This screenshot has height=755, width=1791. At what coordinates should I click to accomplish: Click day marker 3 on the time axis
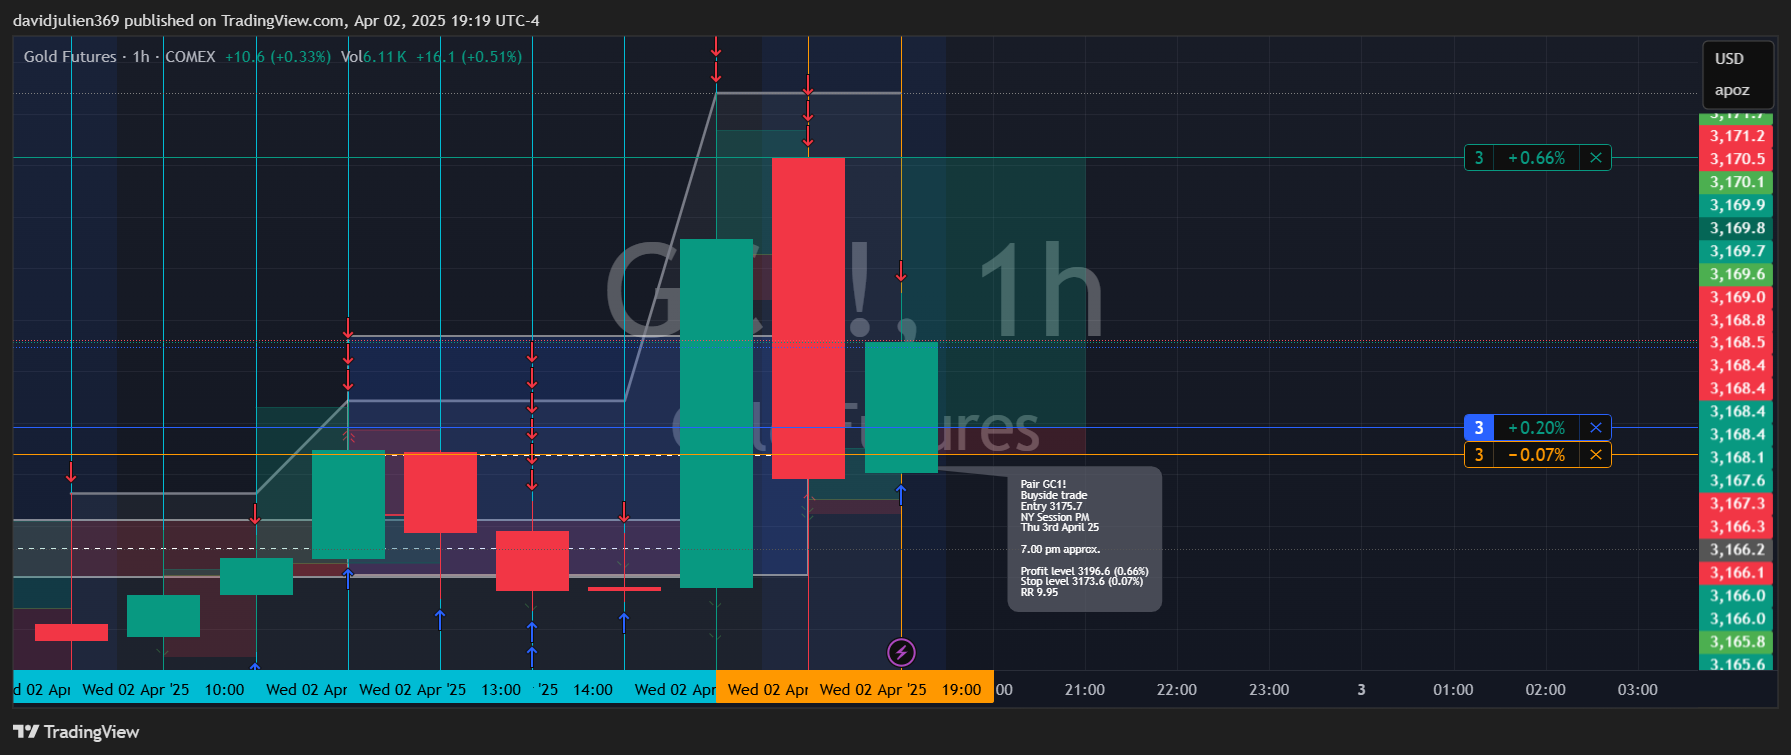[x=1361, y=690]
